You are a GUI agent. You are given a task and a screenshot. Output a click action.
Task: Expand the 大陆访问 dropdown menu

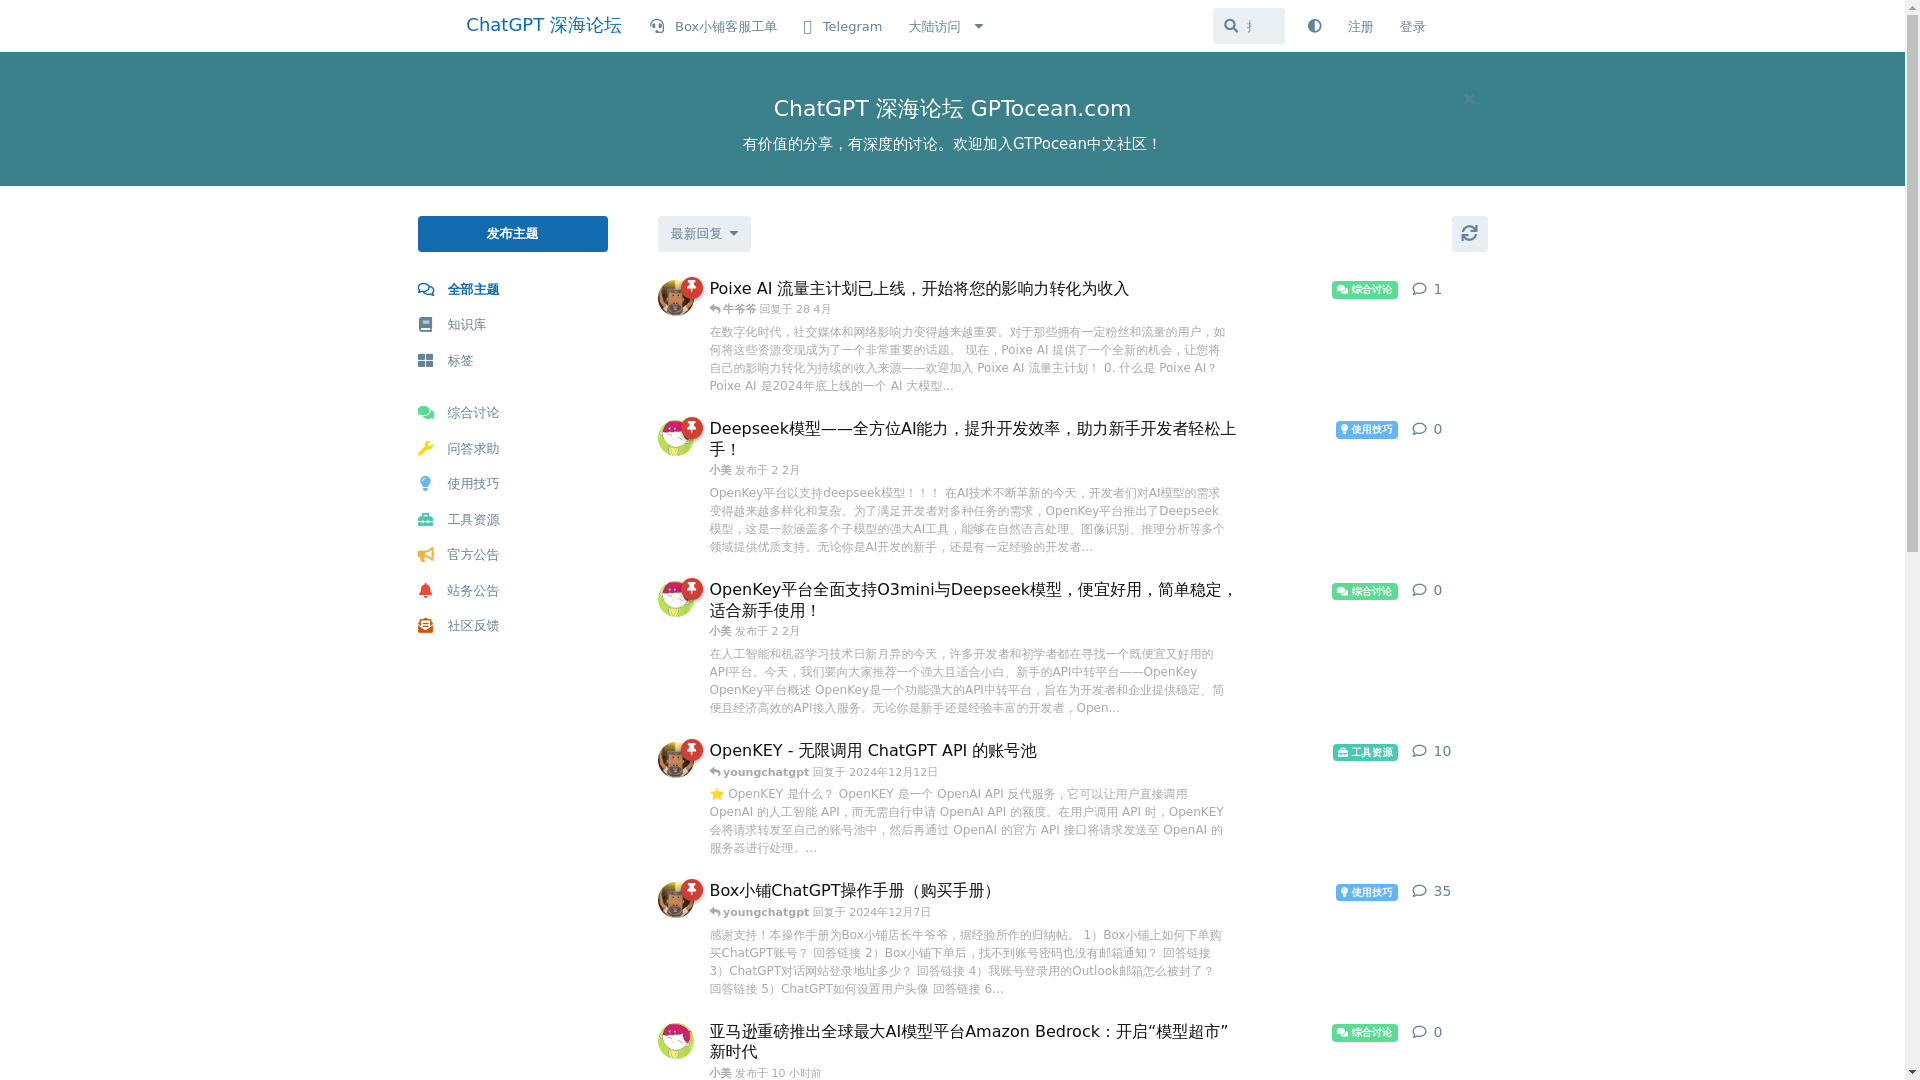(946, 27)
